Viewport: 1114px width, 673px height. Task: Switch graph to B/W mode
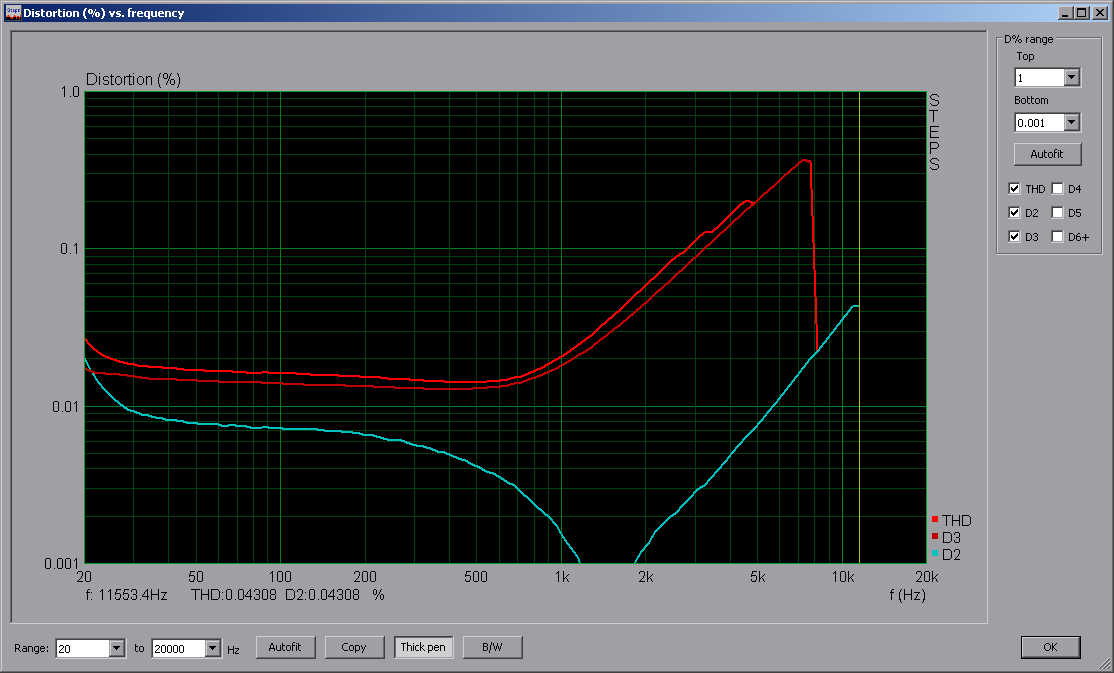(492, 647)
